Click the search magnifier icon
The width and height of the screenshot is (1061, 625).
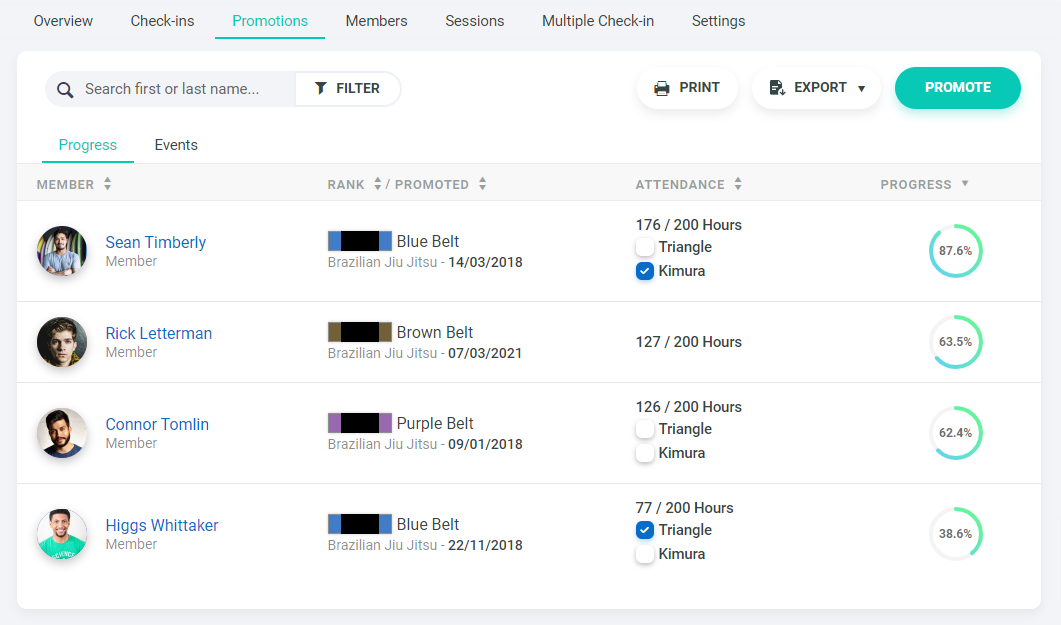coord(65,90)
